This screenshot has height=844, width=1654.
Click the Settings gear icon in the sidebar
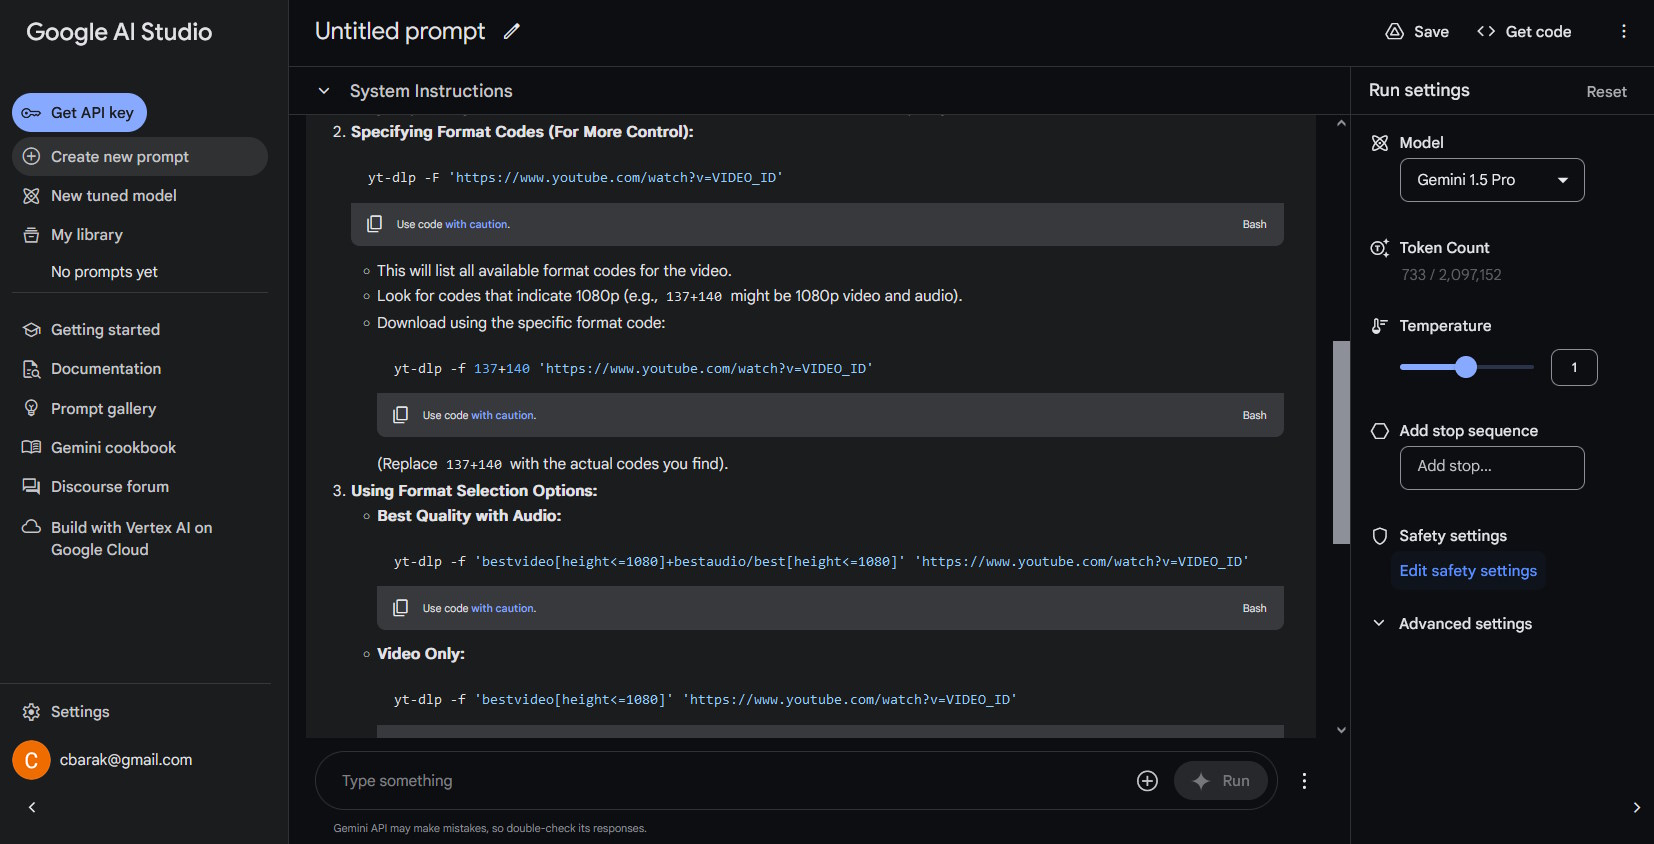click(31, 712)
